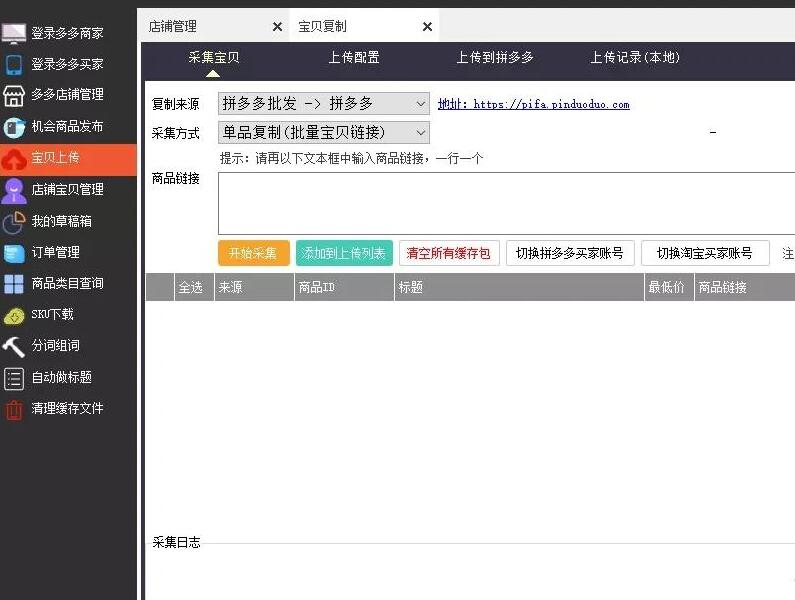Open 店铺宝贝管理 in the sidebar
The width and height of the screenshot is (795, 600).
67,190
